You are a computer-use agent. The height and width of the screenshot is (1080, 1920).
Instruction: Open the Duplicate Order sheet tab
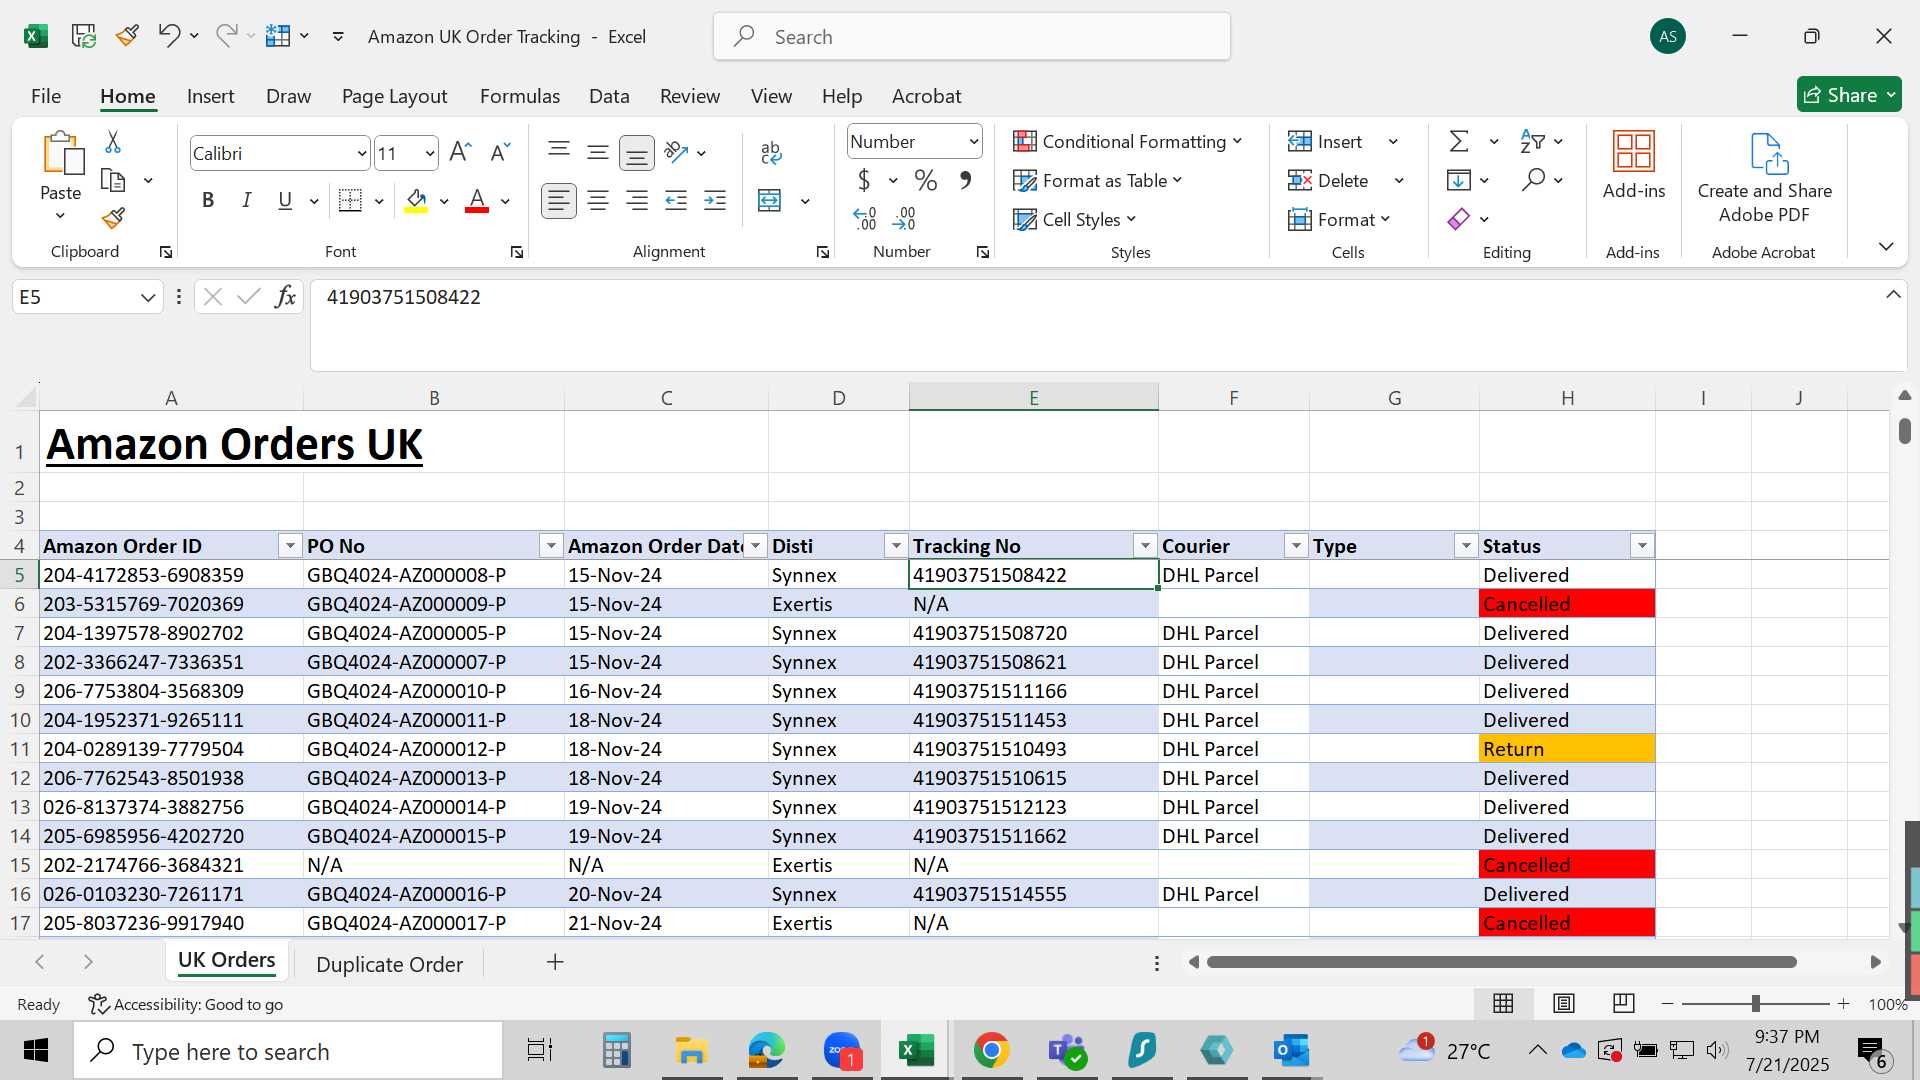[390, 964]
